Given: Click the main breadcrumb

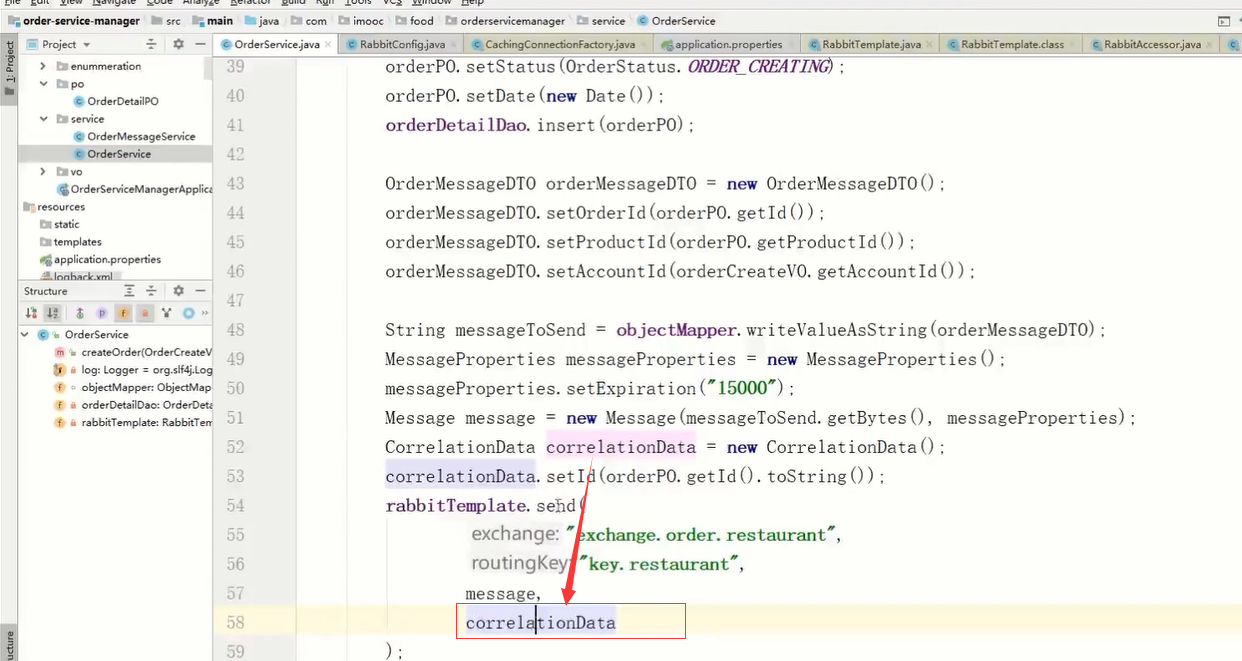Looking at the screenshot, I should pos(212,20).
